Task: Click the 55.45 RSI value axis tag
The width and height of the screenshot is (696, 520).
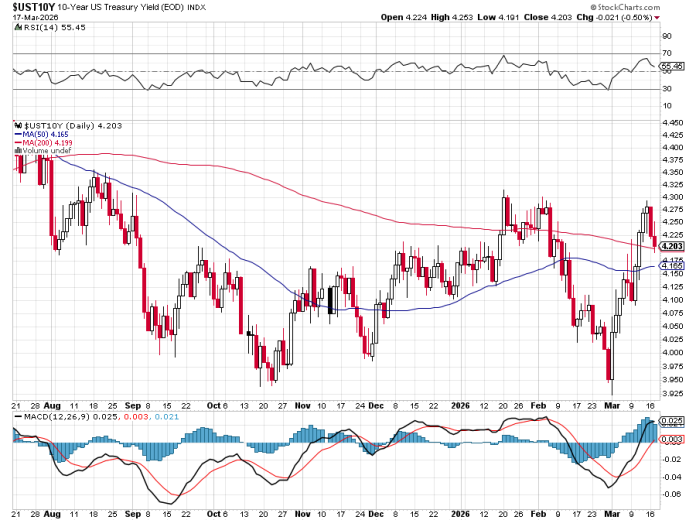Action: pos(672,65)
